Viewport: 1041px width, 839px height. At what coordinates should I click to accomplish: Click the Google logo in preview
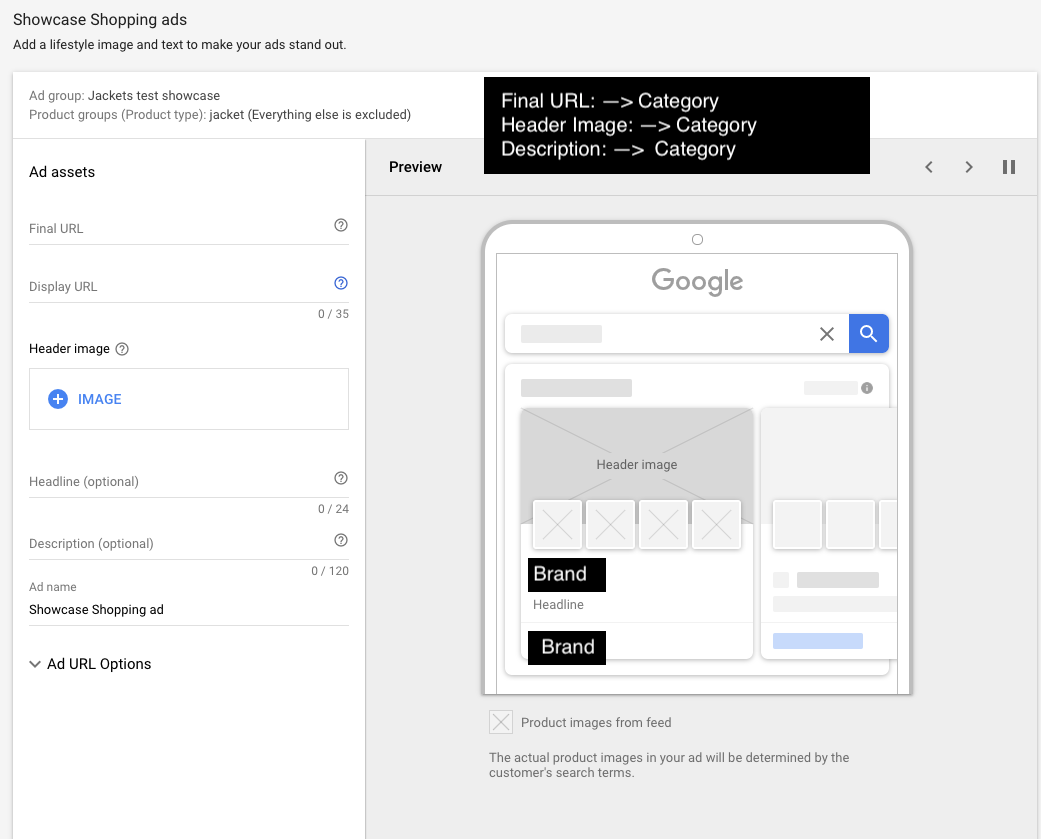pyautogui.click(x=697, y=281)
